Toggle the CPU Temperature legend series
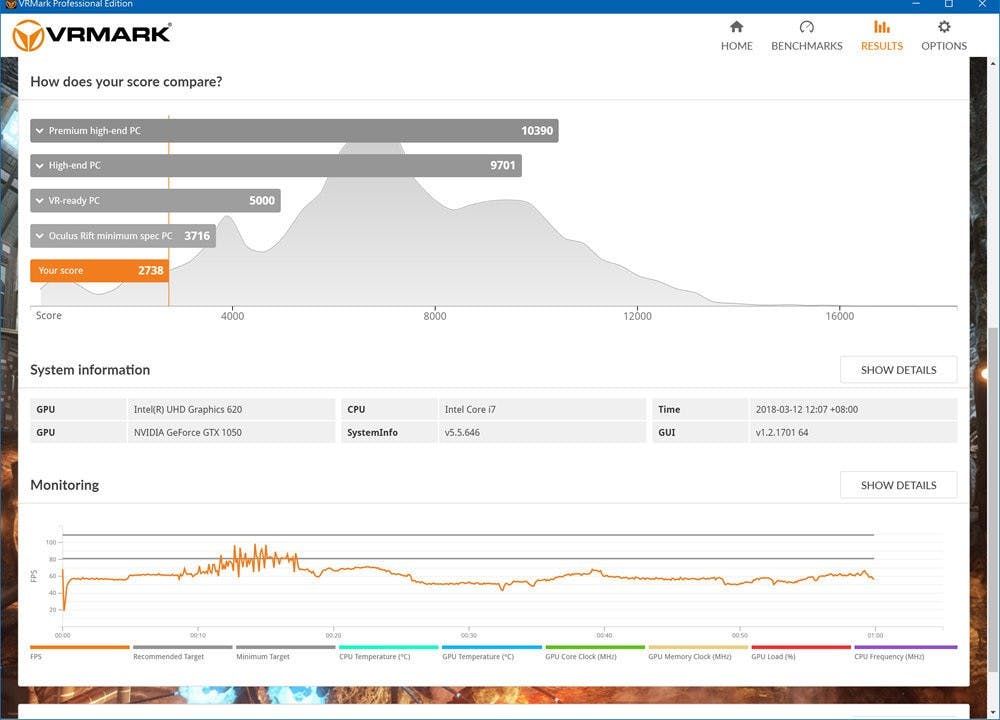 click(x=388, y=652)
